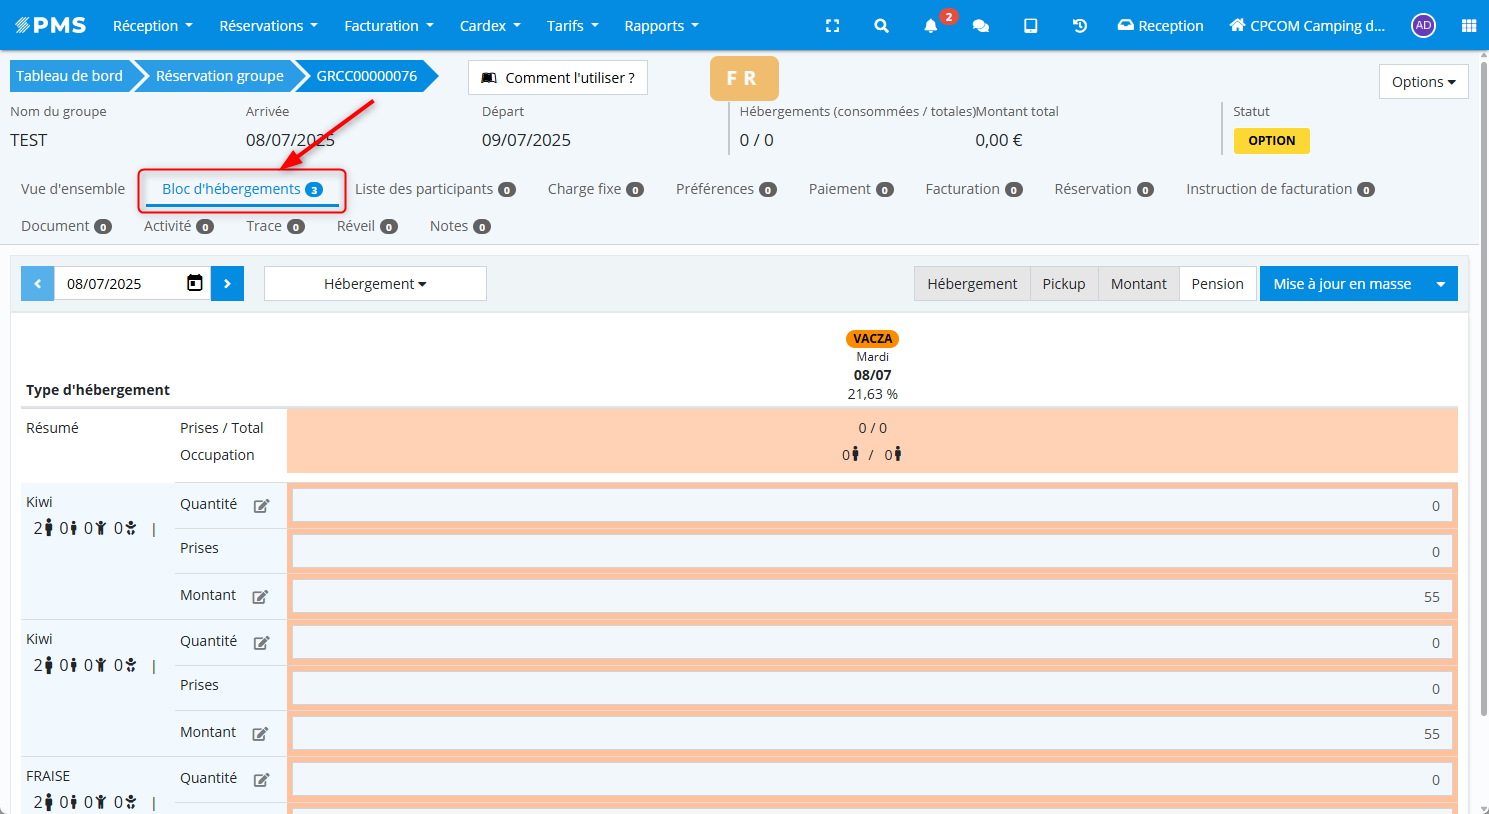Open the Facturation menu
The image size is (1489, 814).
tap(388, 26)
